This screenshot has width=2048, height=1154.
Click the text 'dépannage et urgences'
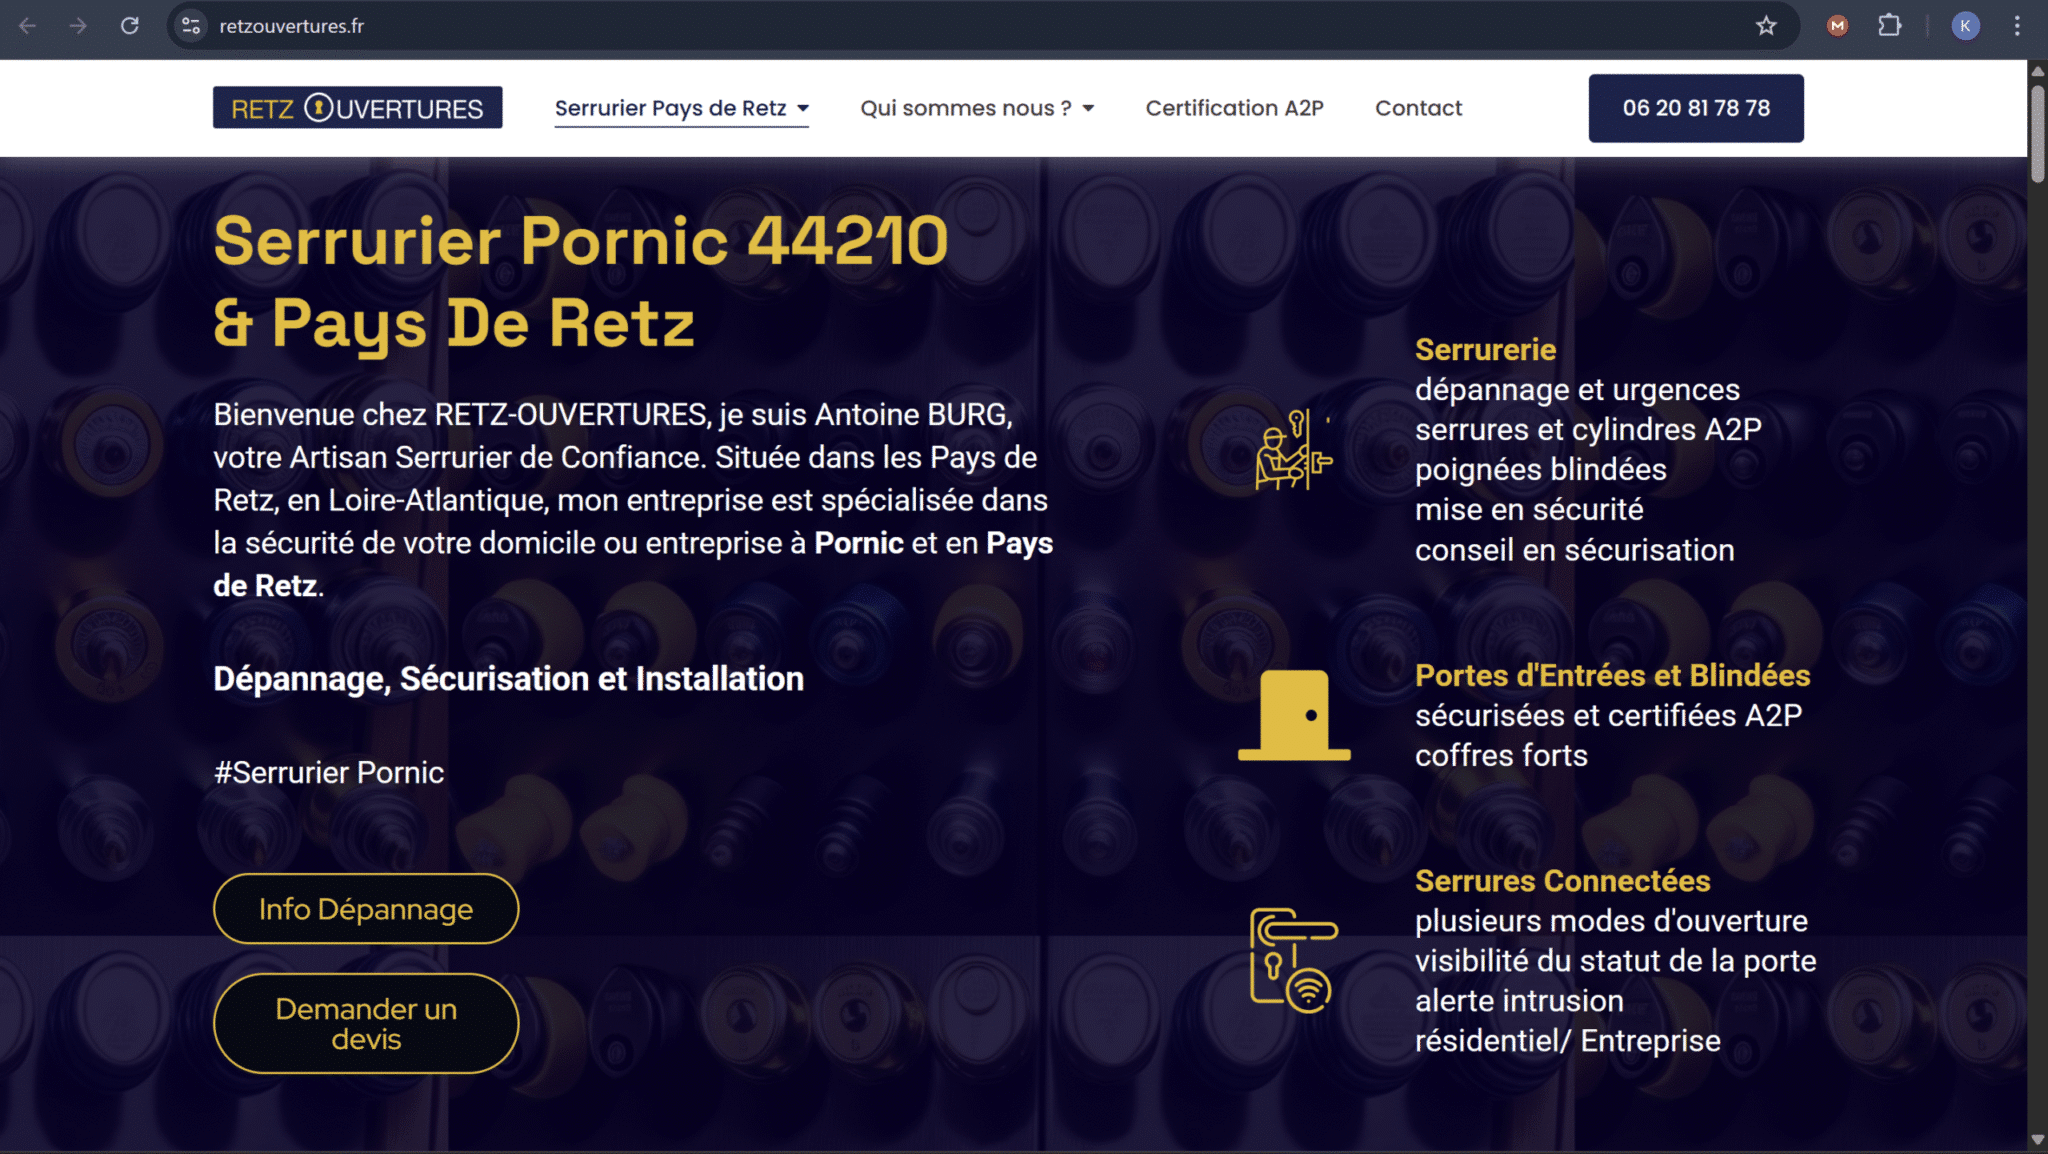pyautogui.click(x=1577, y=389)
